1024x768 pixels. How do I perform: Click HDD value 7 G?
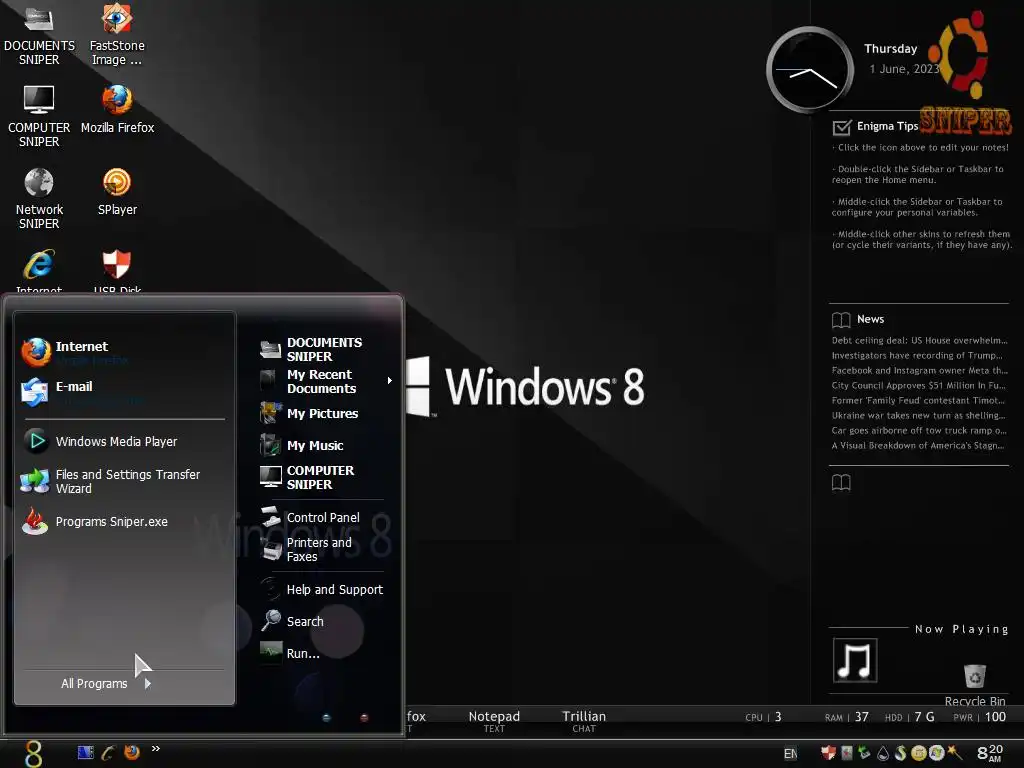(924, 717)
